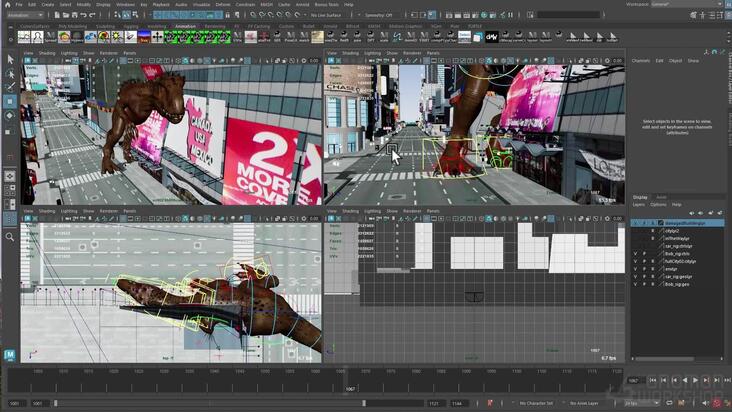
Task: Activate the Lasso select tool
Action: [10, 73]
